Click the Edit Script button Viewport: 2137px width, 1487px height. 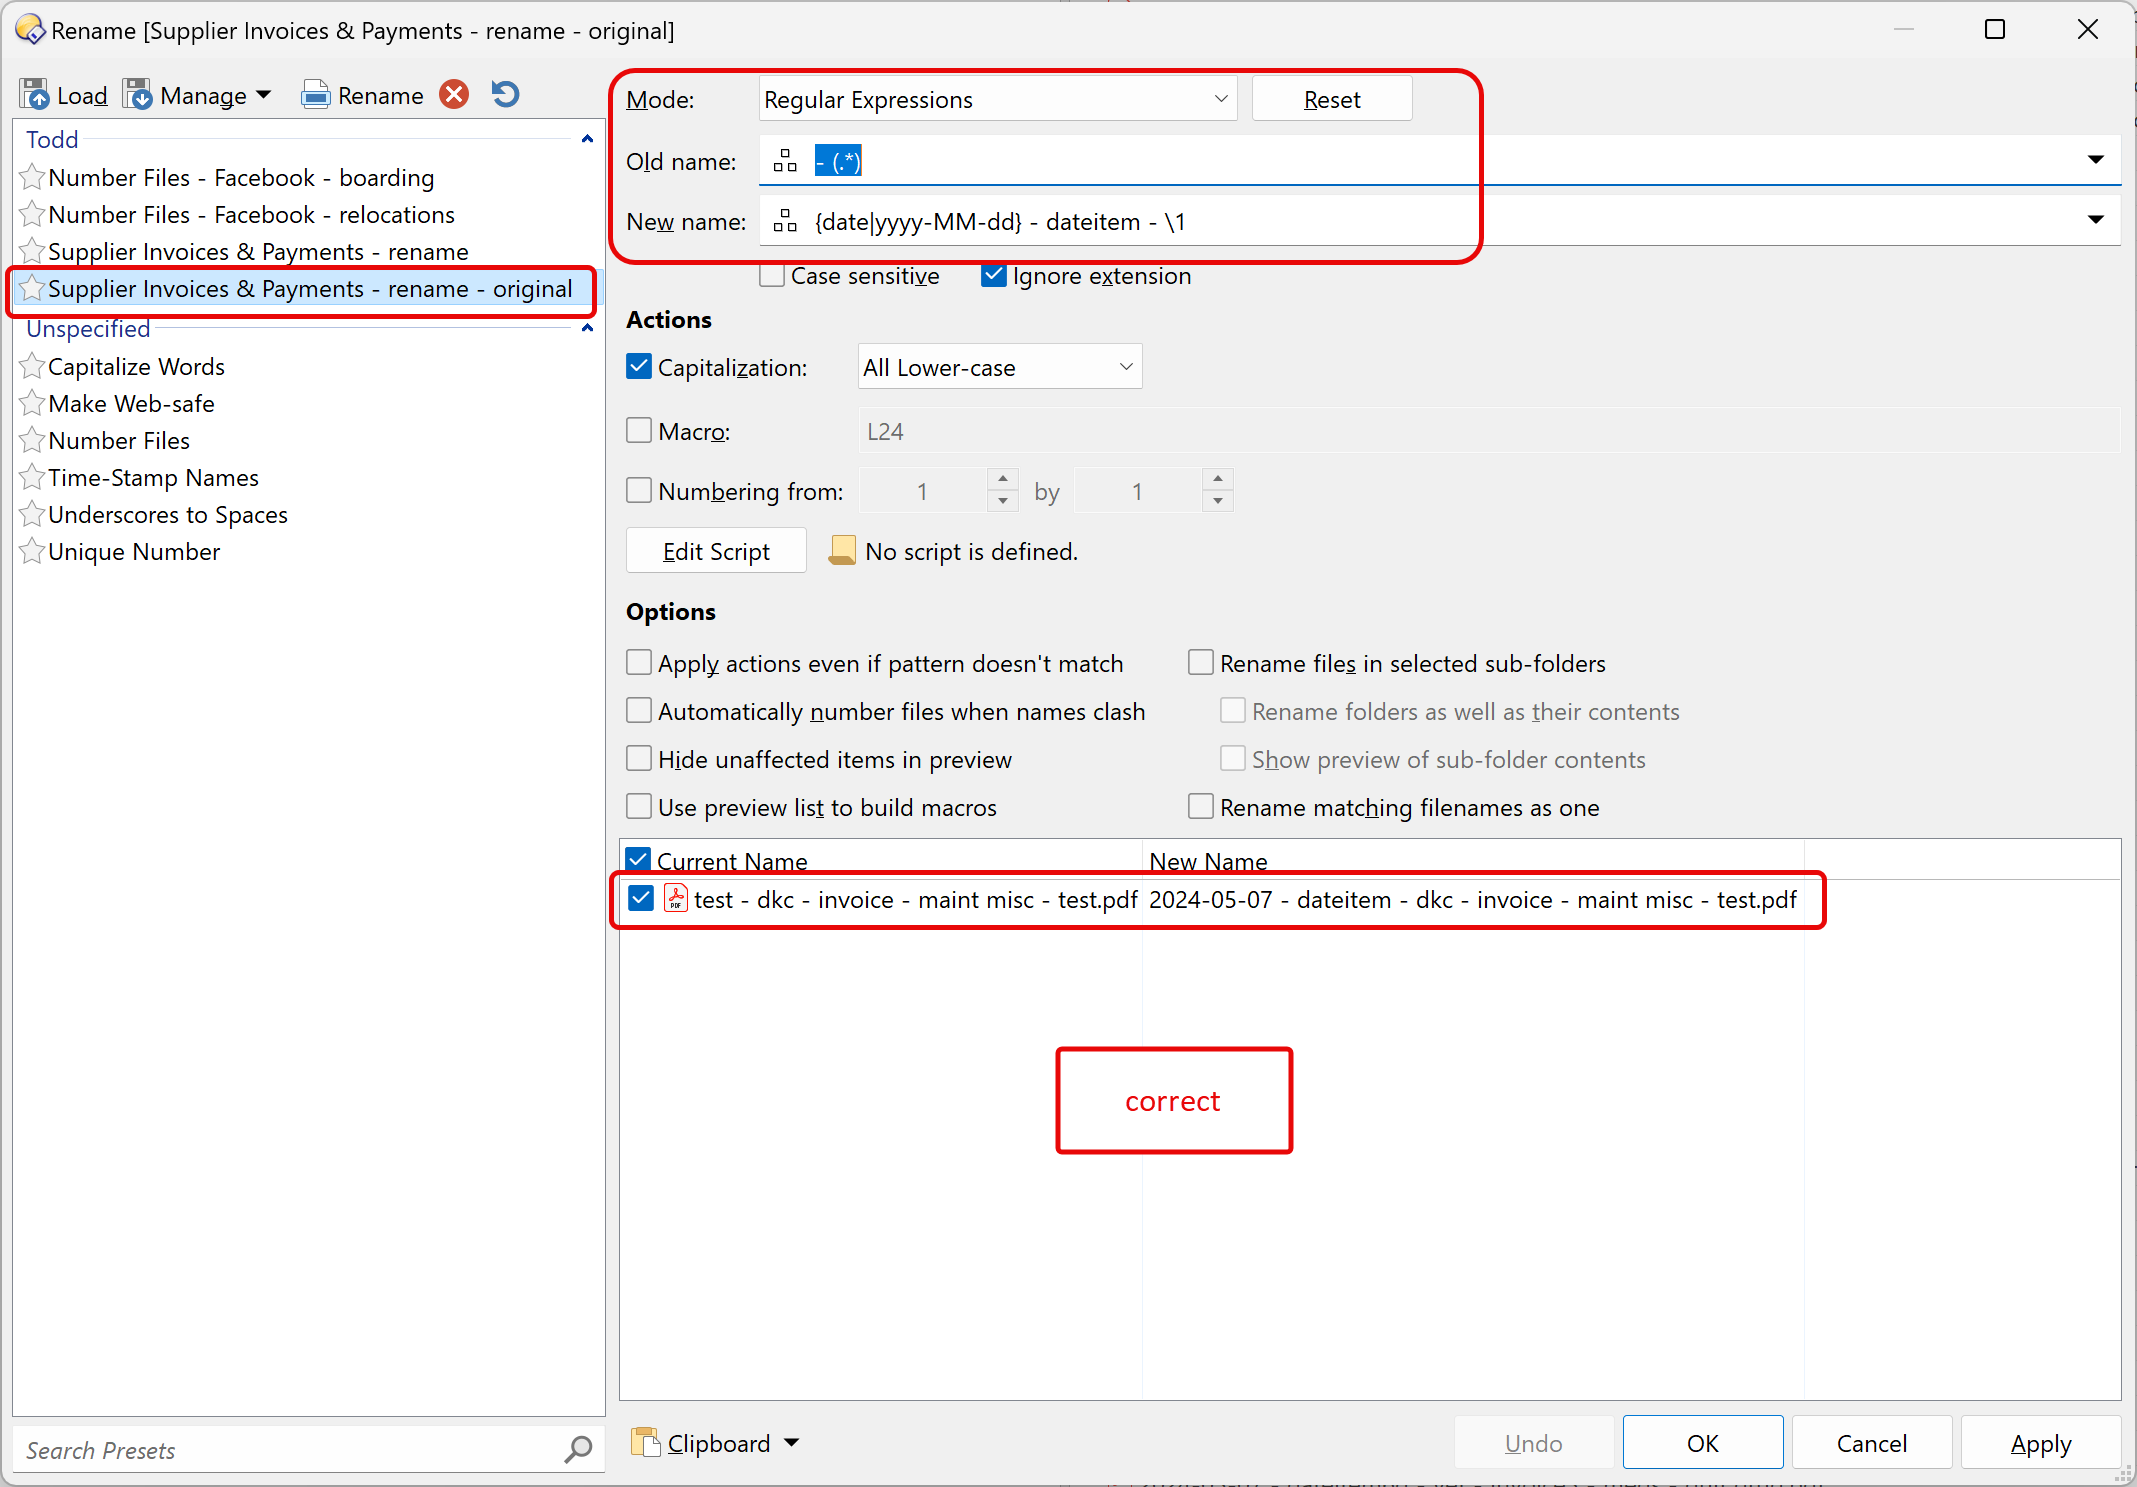click(716, 551)
